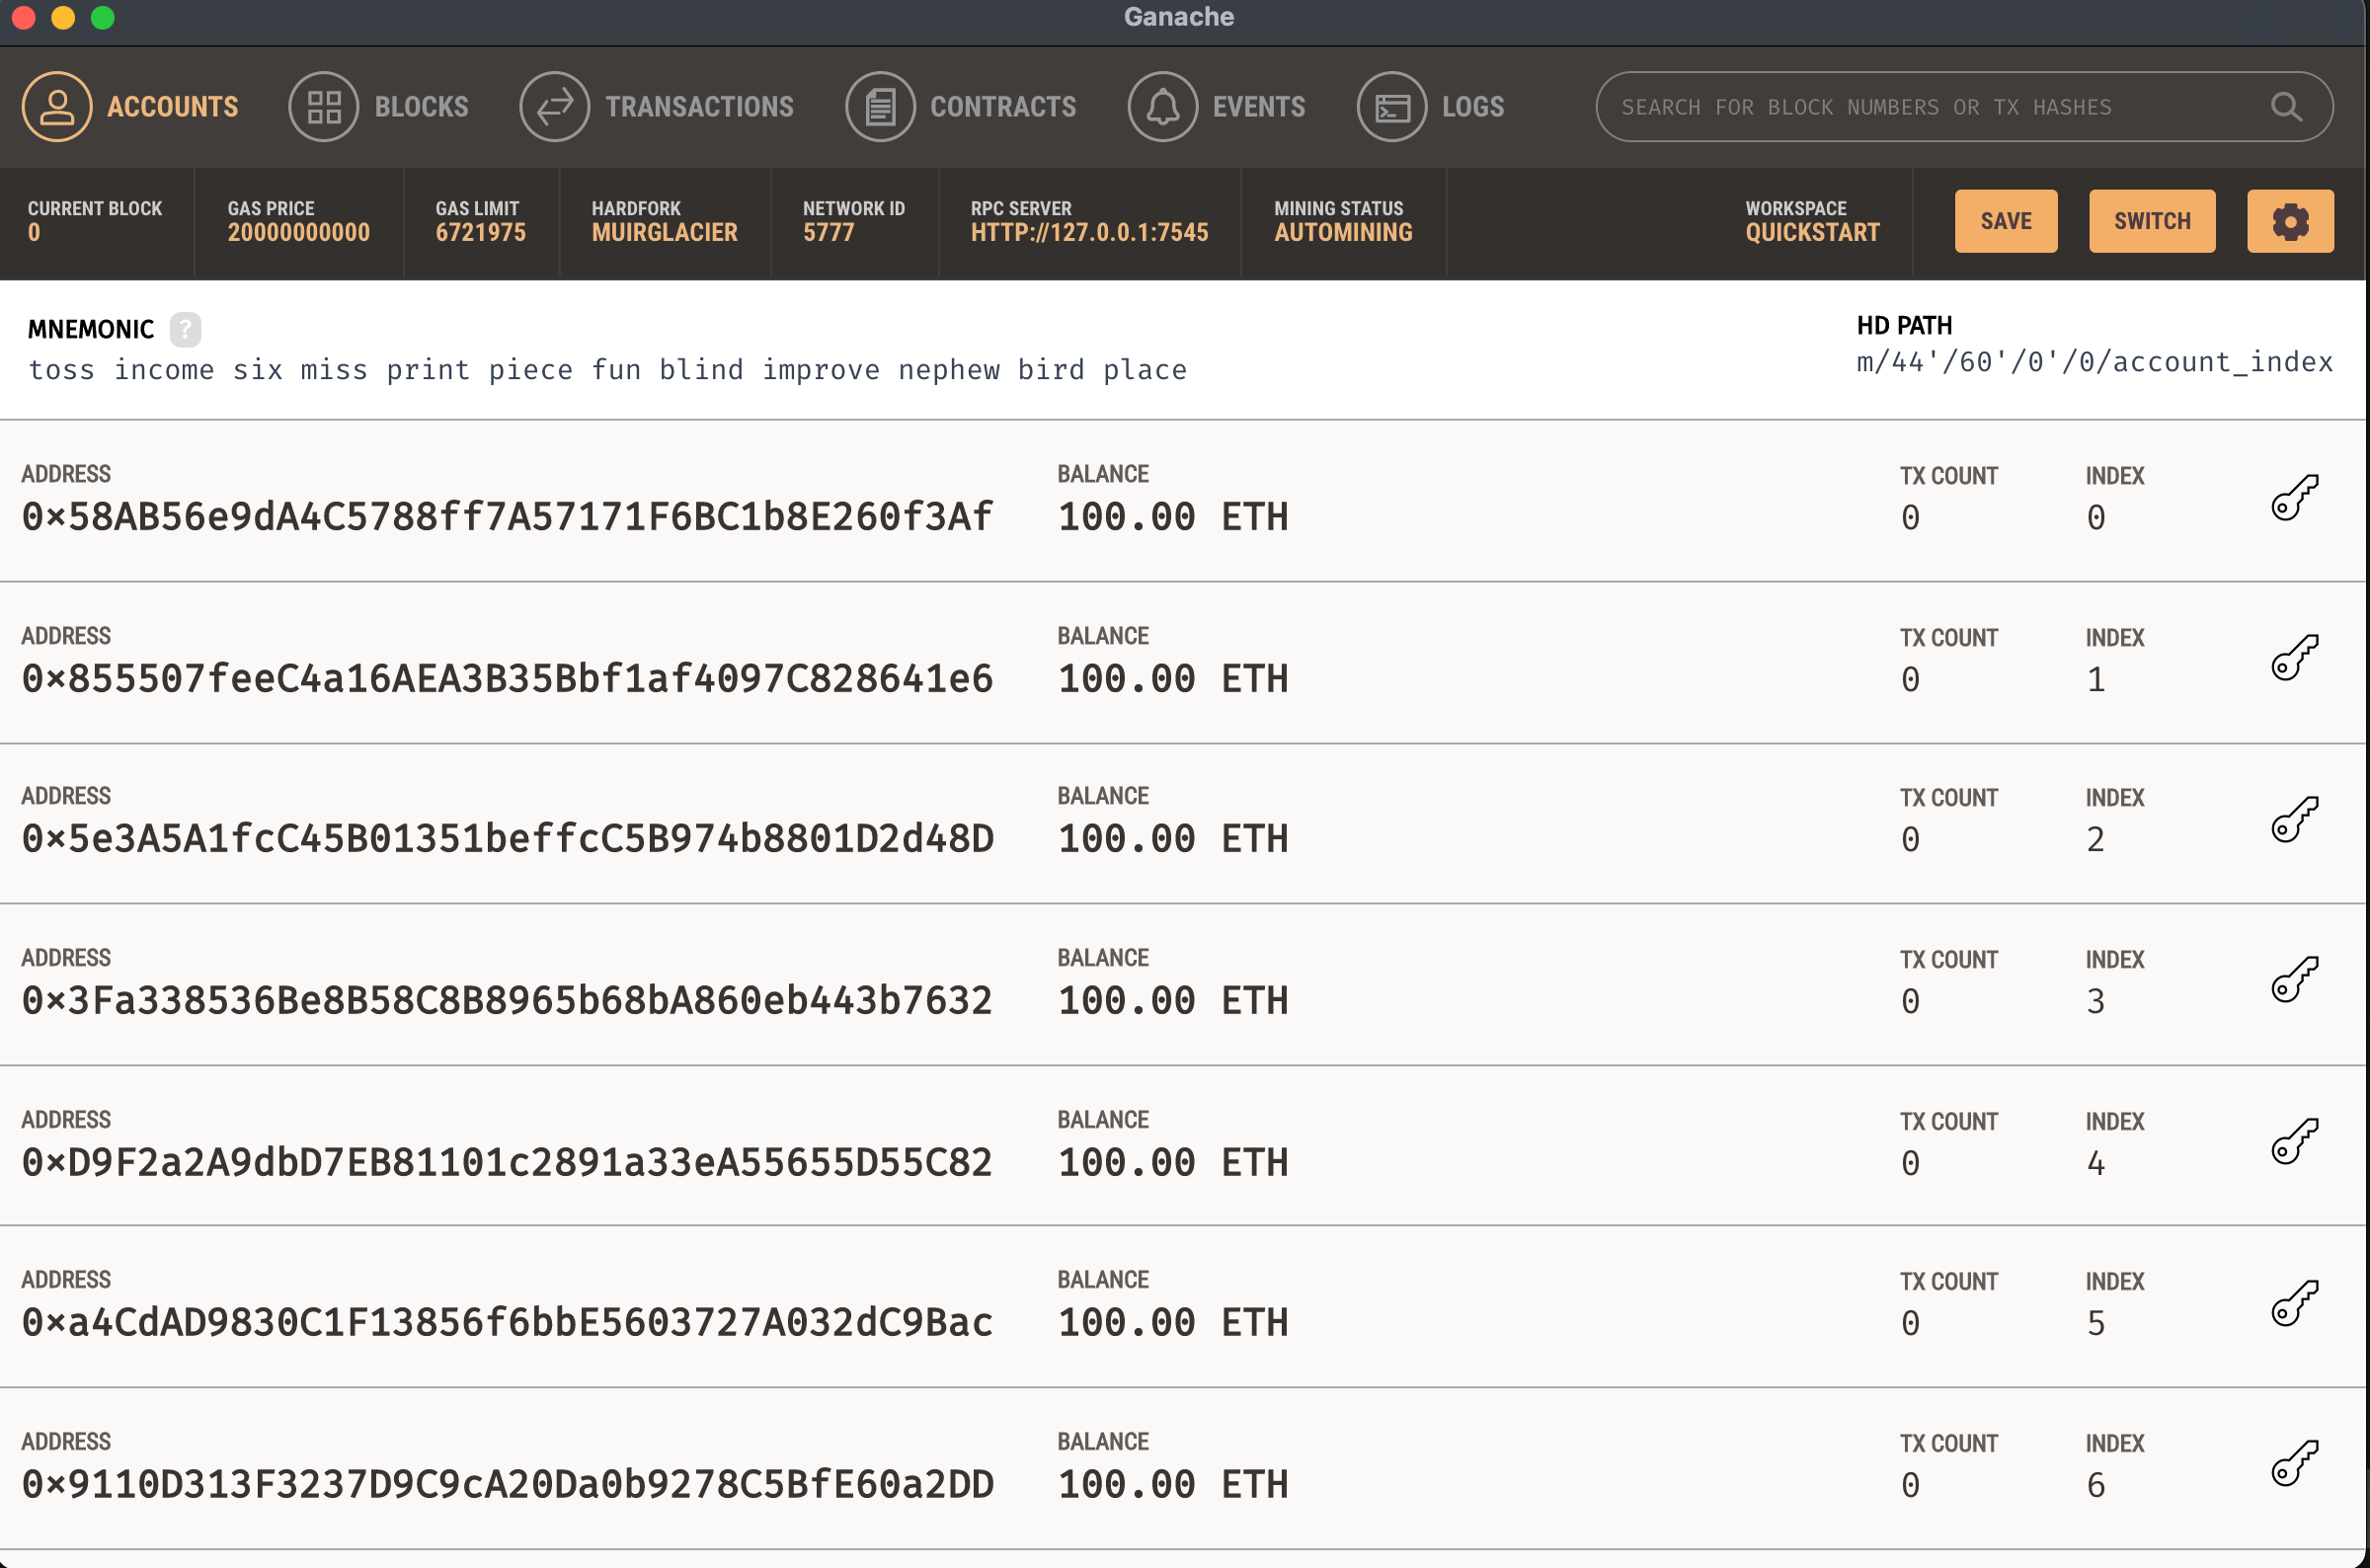Click the TX count value in index 2 row
Viewport: 2370px width, 1568px height.
coord(1910,840)
